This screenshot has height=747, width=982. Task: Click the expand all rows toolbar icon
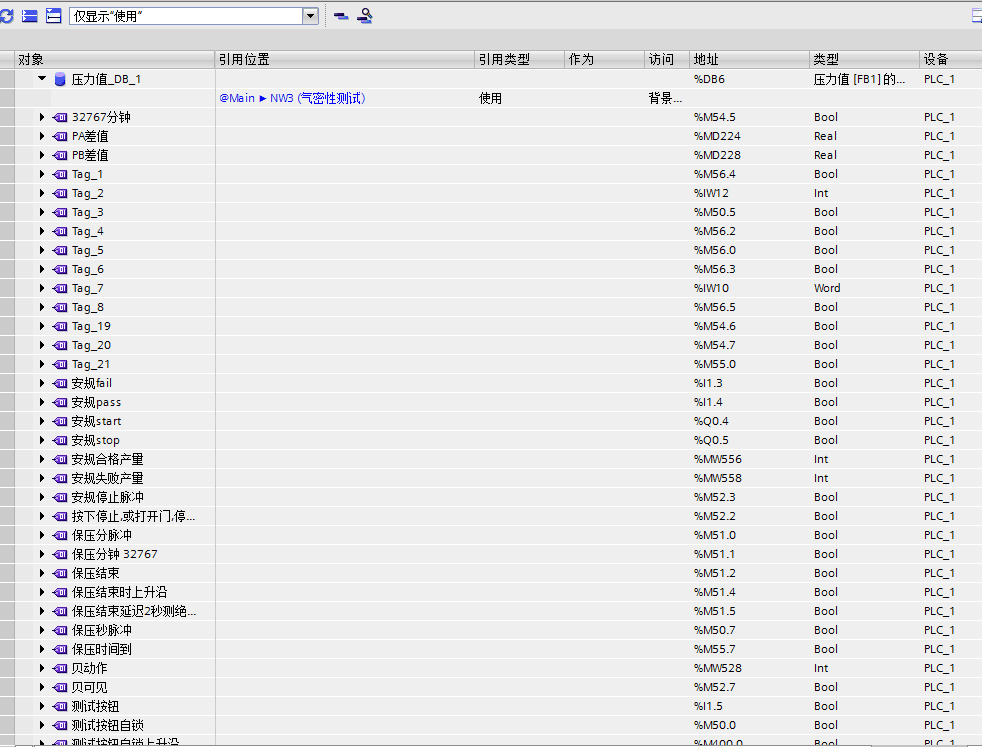[x=29, y=16]
